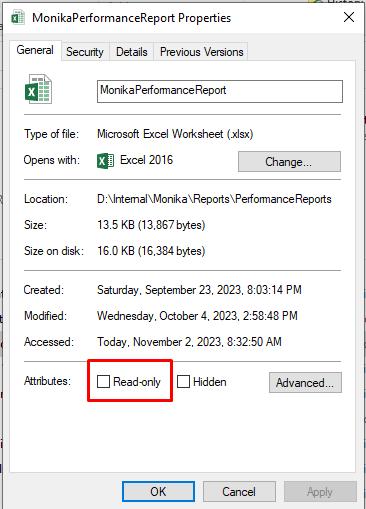Viewport: 366px width, 509px height.
Task: Click Excel 2016 icon beside Opens with
Action: point(105,161)
